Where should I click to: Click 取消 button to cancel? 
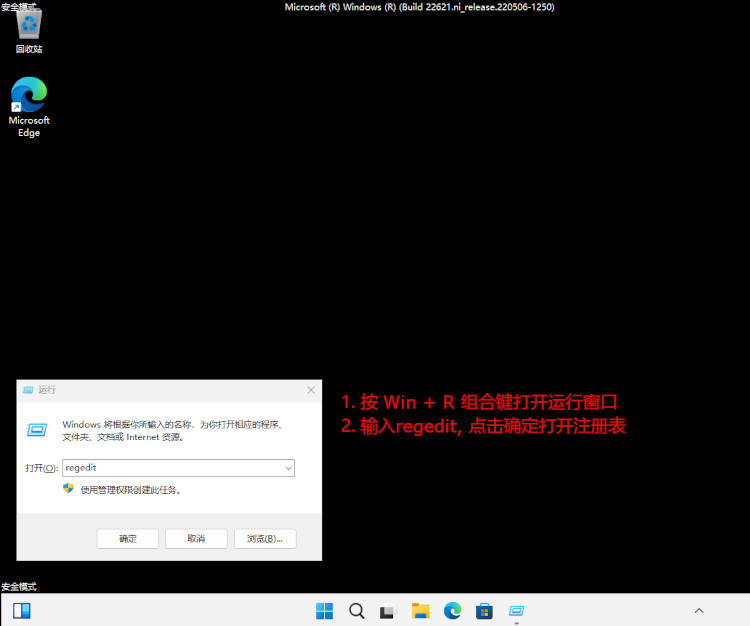point(196,538)
